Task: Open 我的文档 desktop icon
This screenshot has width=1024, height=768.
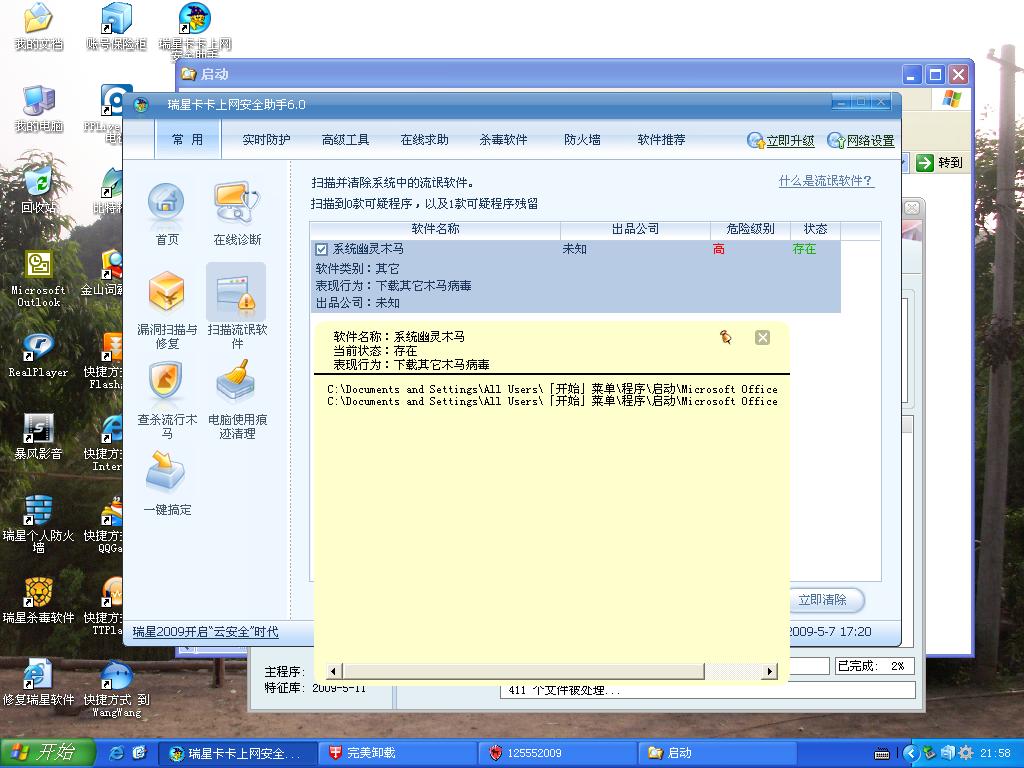Action: pos(39,27)
